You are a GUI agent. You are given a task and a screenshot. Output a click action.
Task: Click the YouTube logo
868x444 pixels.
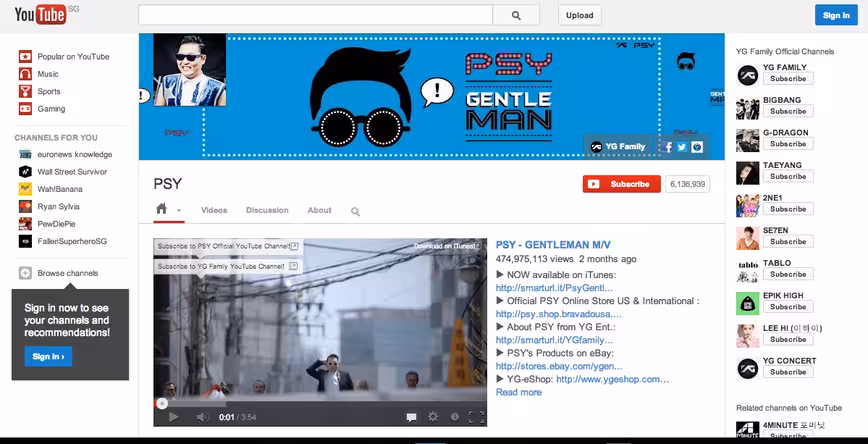pyautogui.click(x=40, y=15)
